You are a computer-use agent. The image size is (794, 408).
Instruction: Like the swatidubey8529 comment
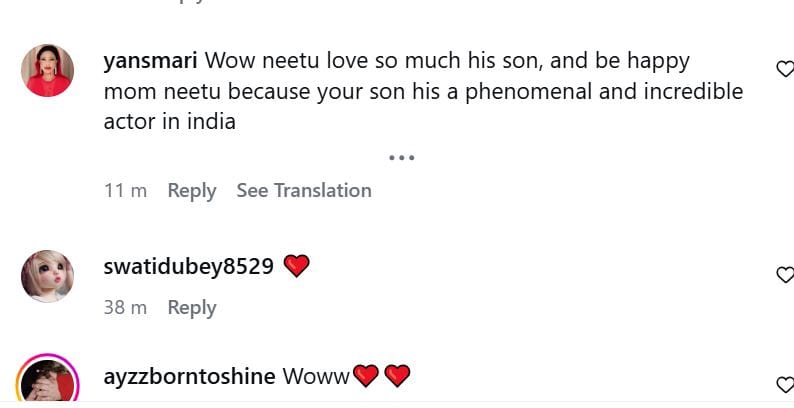pos(785,274)
